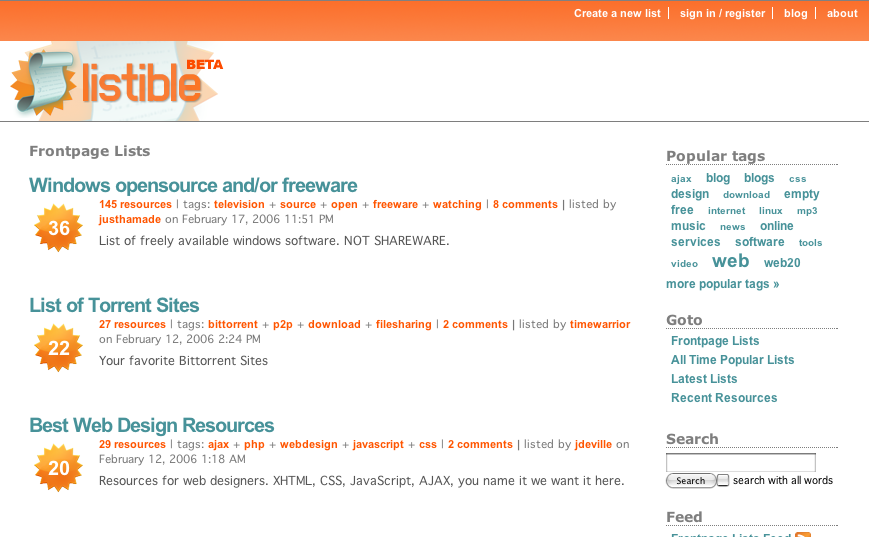Click the ajax tag on the Web Design Resources list

(218, 445)
